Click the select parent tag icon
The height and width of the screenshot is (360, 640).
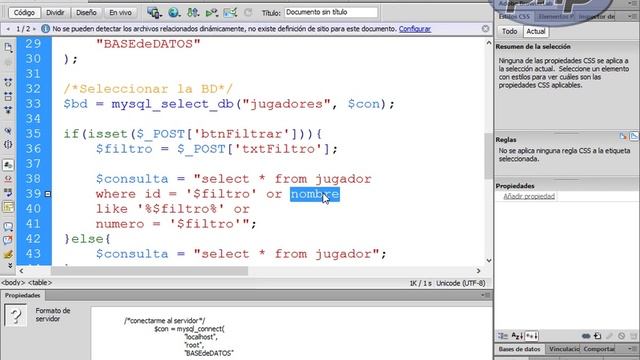[x=8, y=131]
